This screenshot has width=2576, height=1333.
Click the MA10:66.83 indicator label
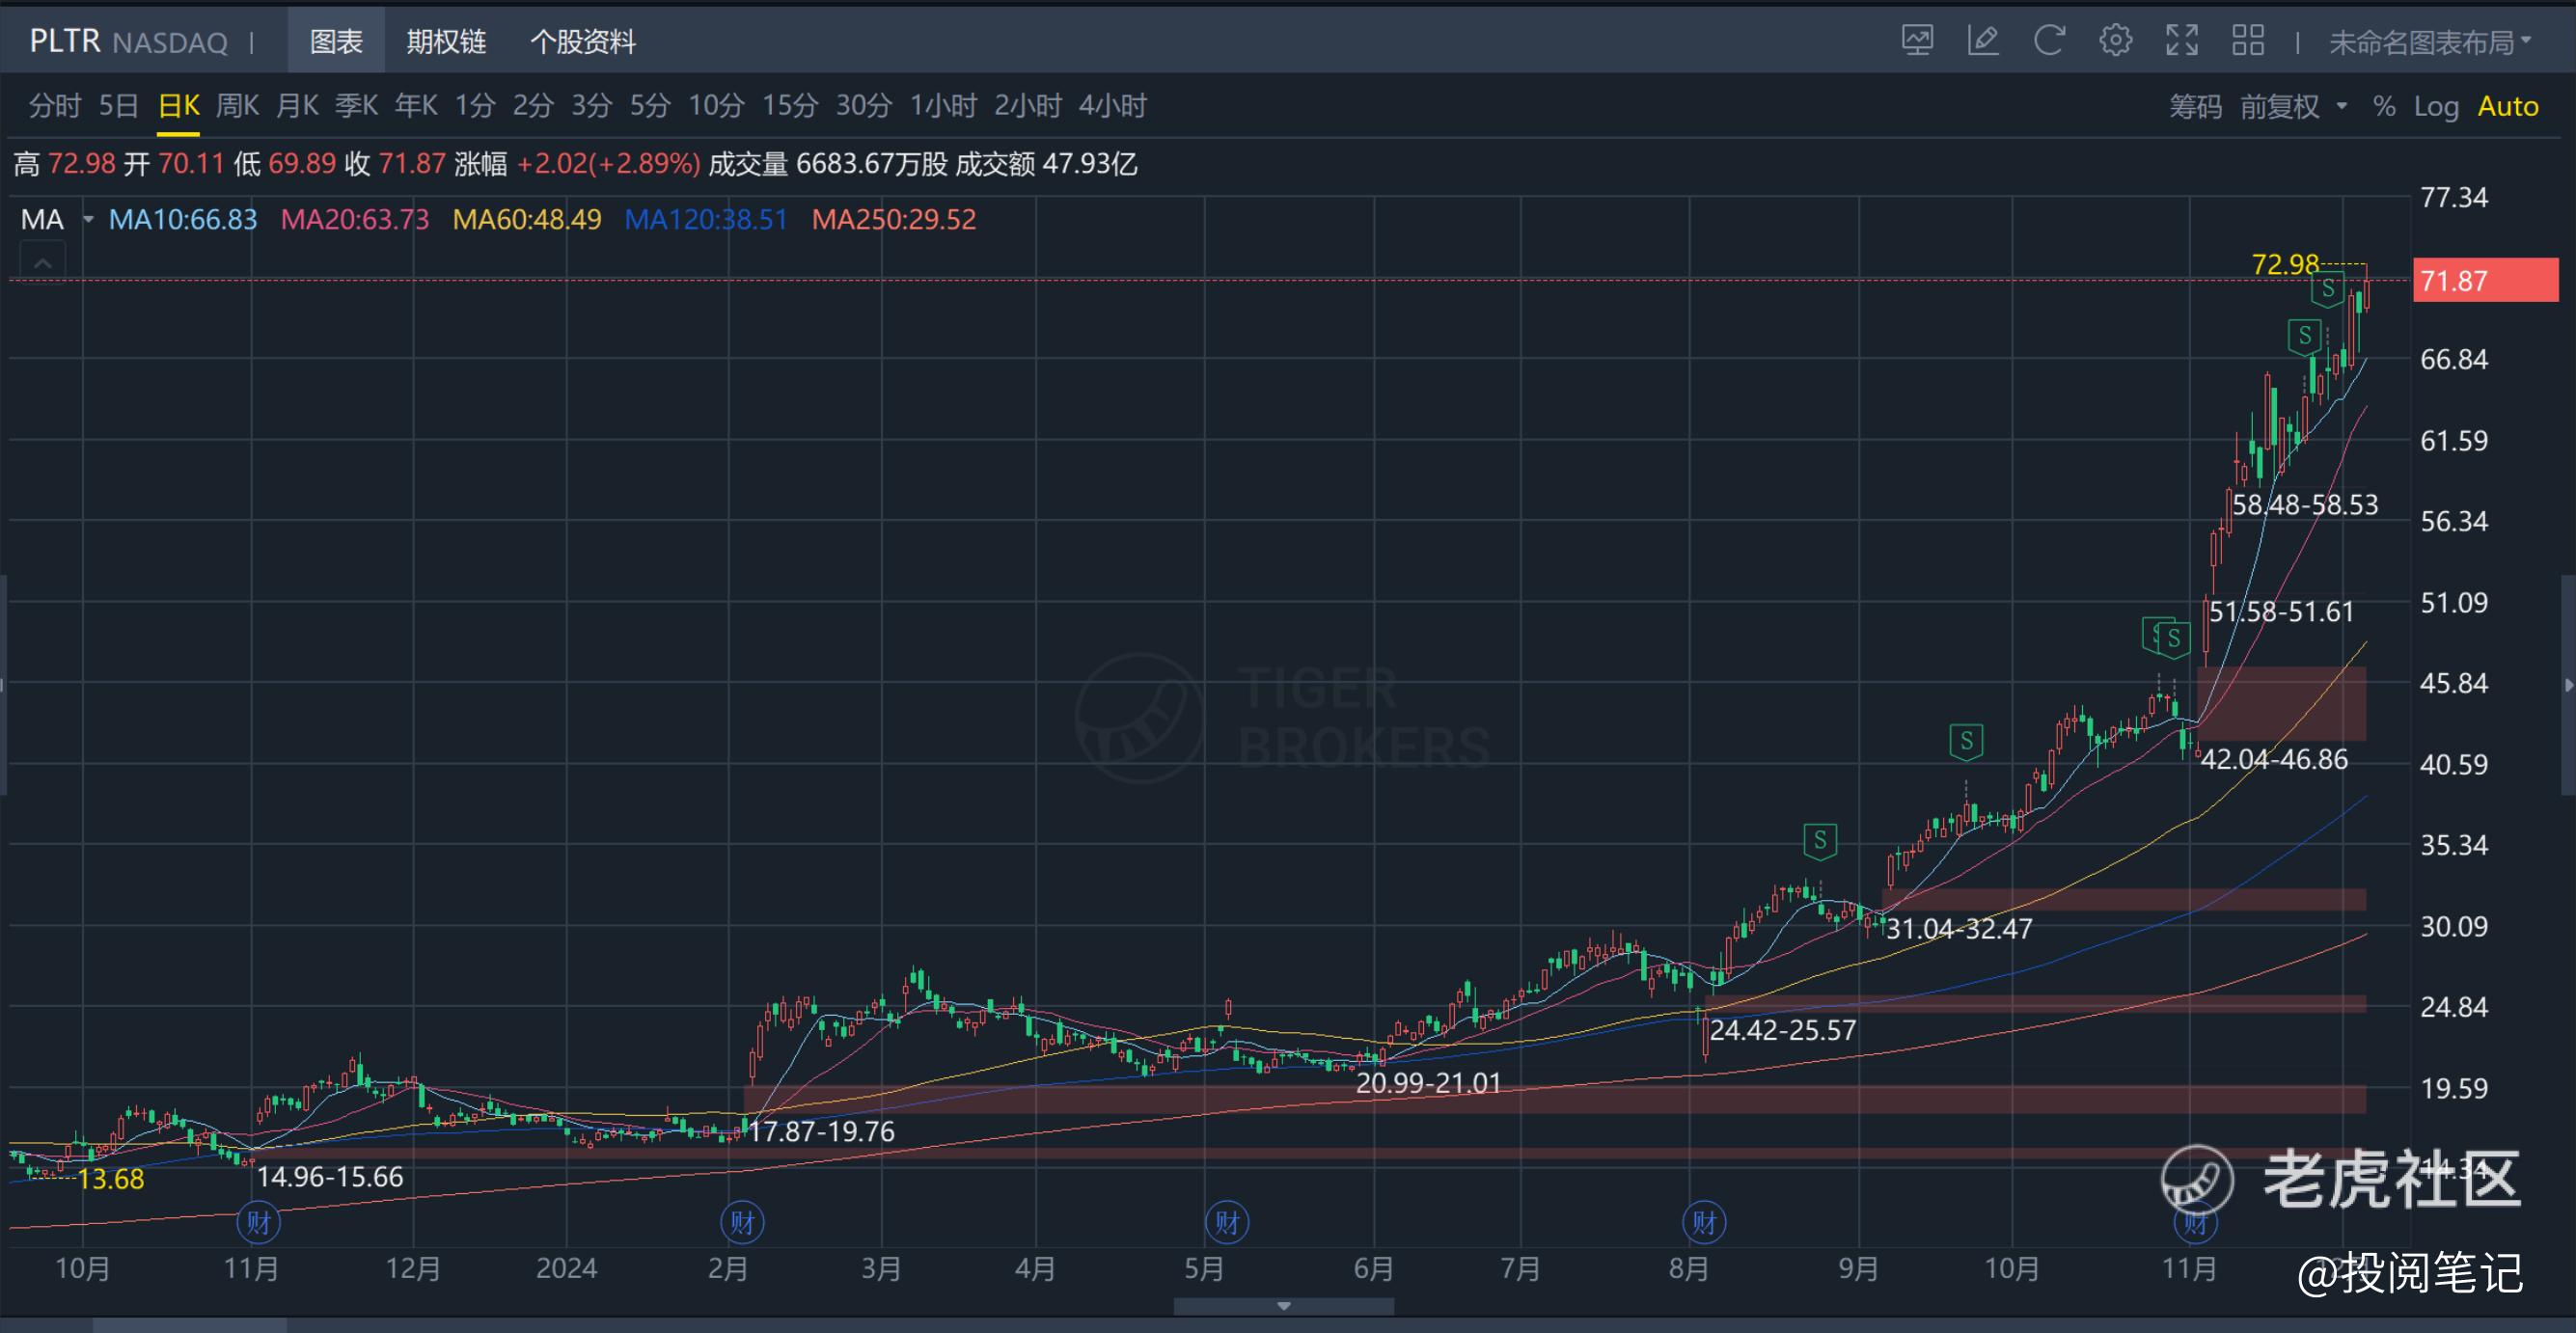[x=183, y=219]
